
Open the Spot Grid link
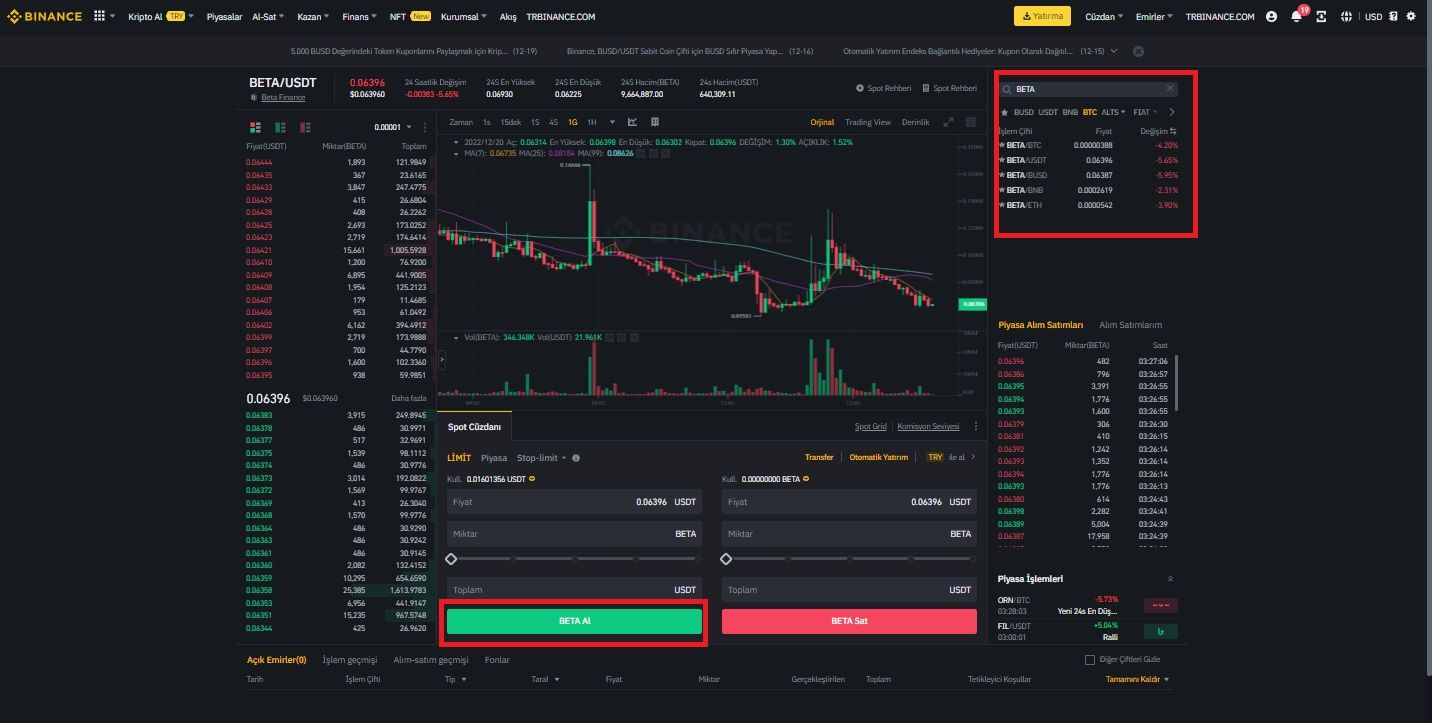pyautogui.click(x=871, y=427)
